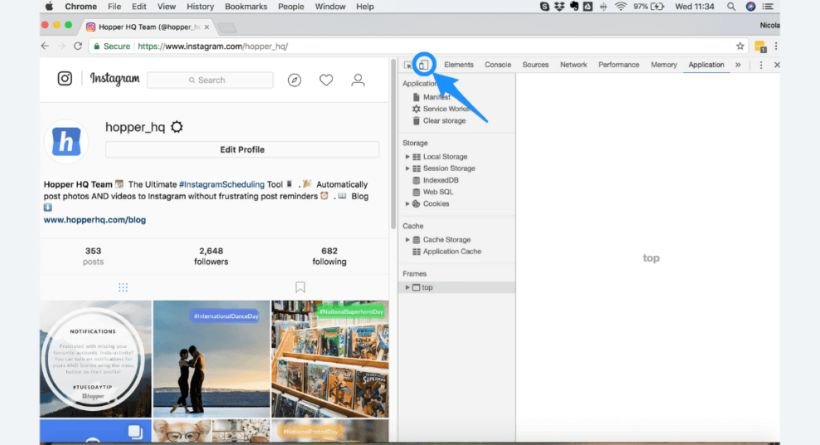
Task: Expand Local Storage tree item
Action: coord(407,156)
